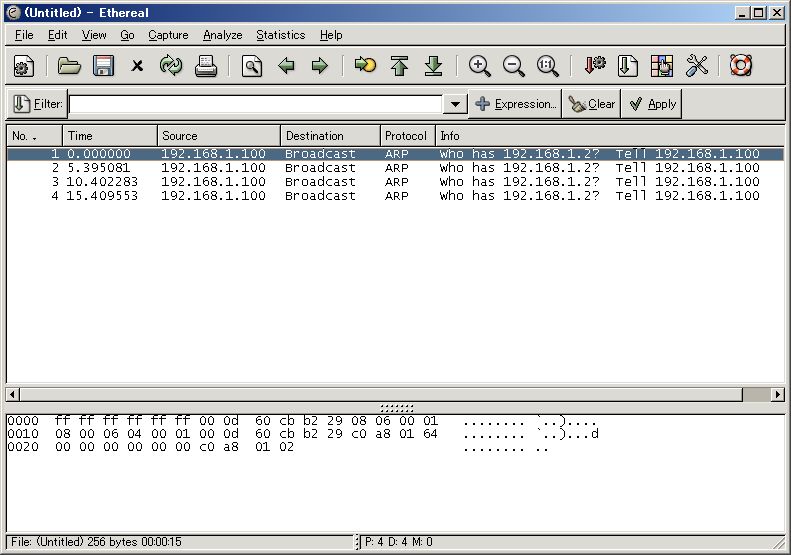Select packet 3 at time 10.402283
791x555 pixels.
[x=396, y=182]
